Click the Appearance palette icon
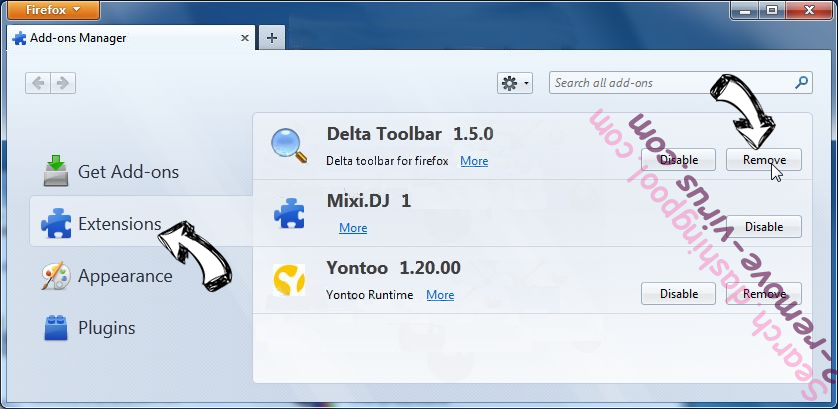The image size is (838, 409). (56, 276)
